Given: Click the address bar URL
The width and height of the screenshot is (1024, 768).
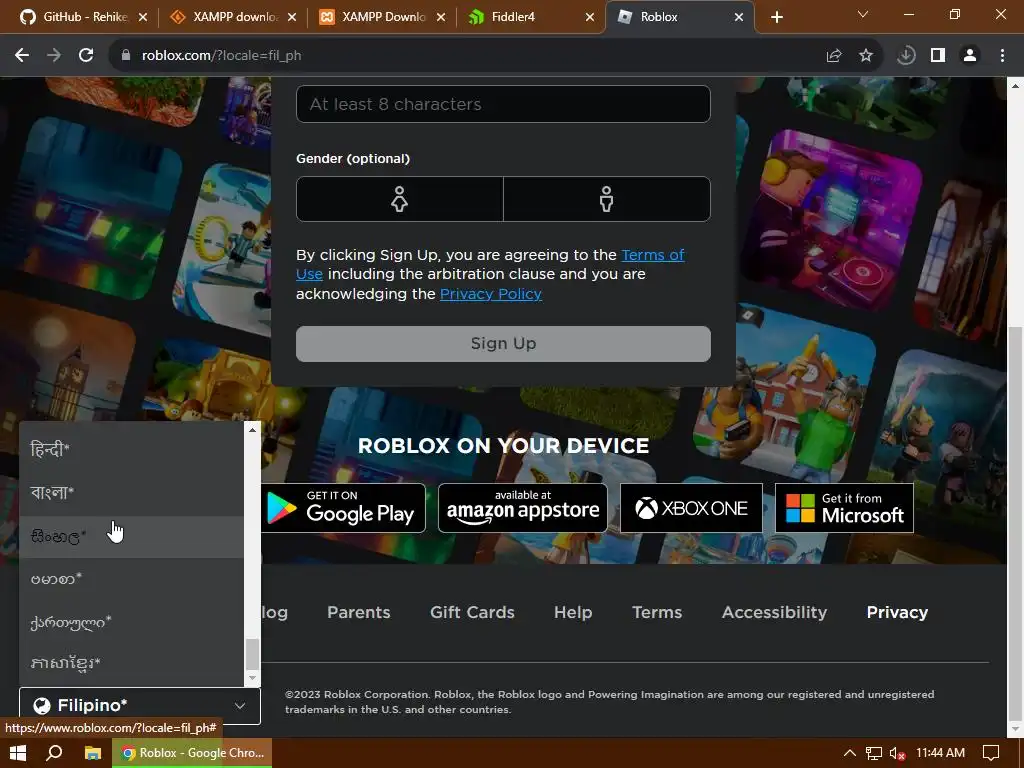Looking at the screenshot, I should 221,56.
